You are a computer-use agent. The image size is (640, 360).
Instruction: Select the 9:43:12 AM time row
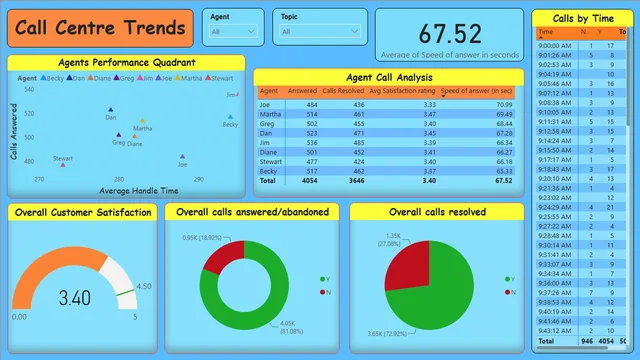(581, 330)
